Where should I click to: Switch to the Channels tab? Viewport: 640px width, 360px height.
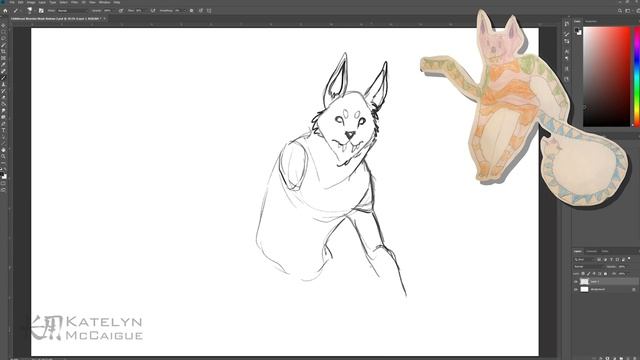coord(591,251)
